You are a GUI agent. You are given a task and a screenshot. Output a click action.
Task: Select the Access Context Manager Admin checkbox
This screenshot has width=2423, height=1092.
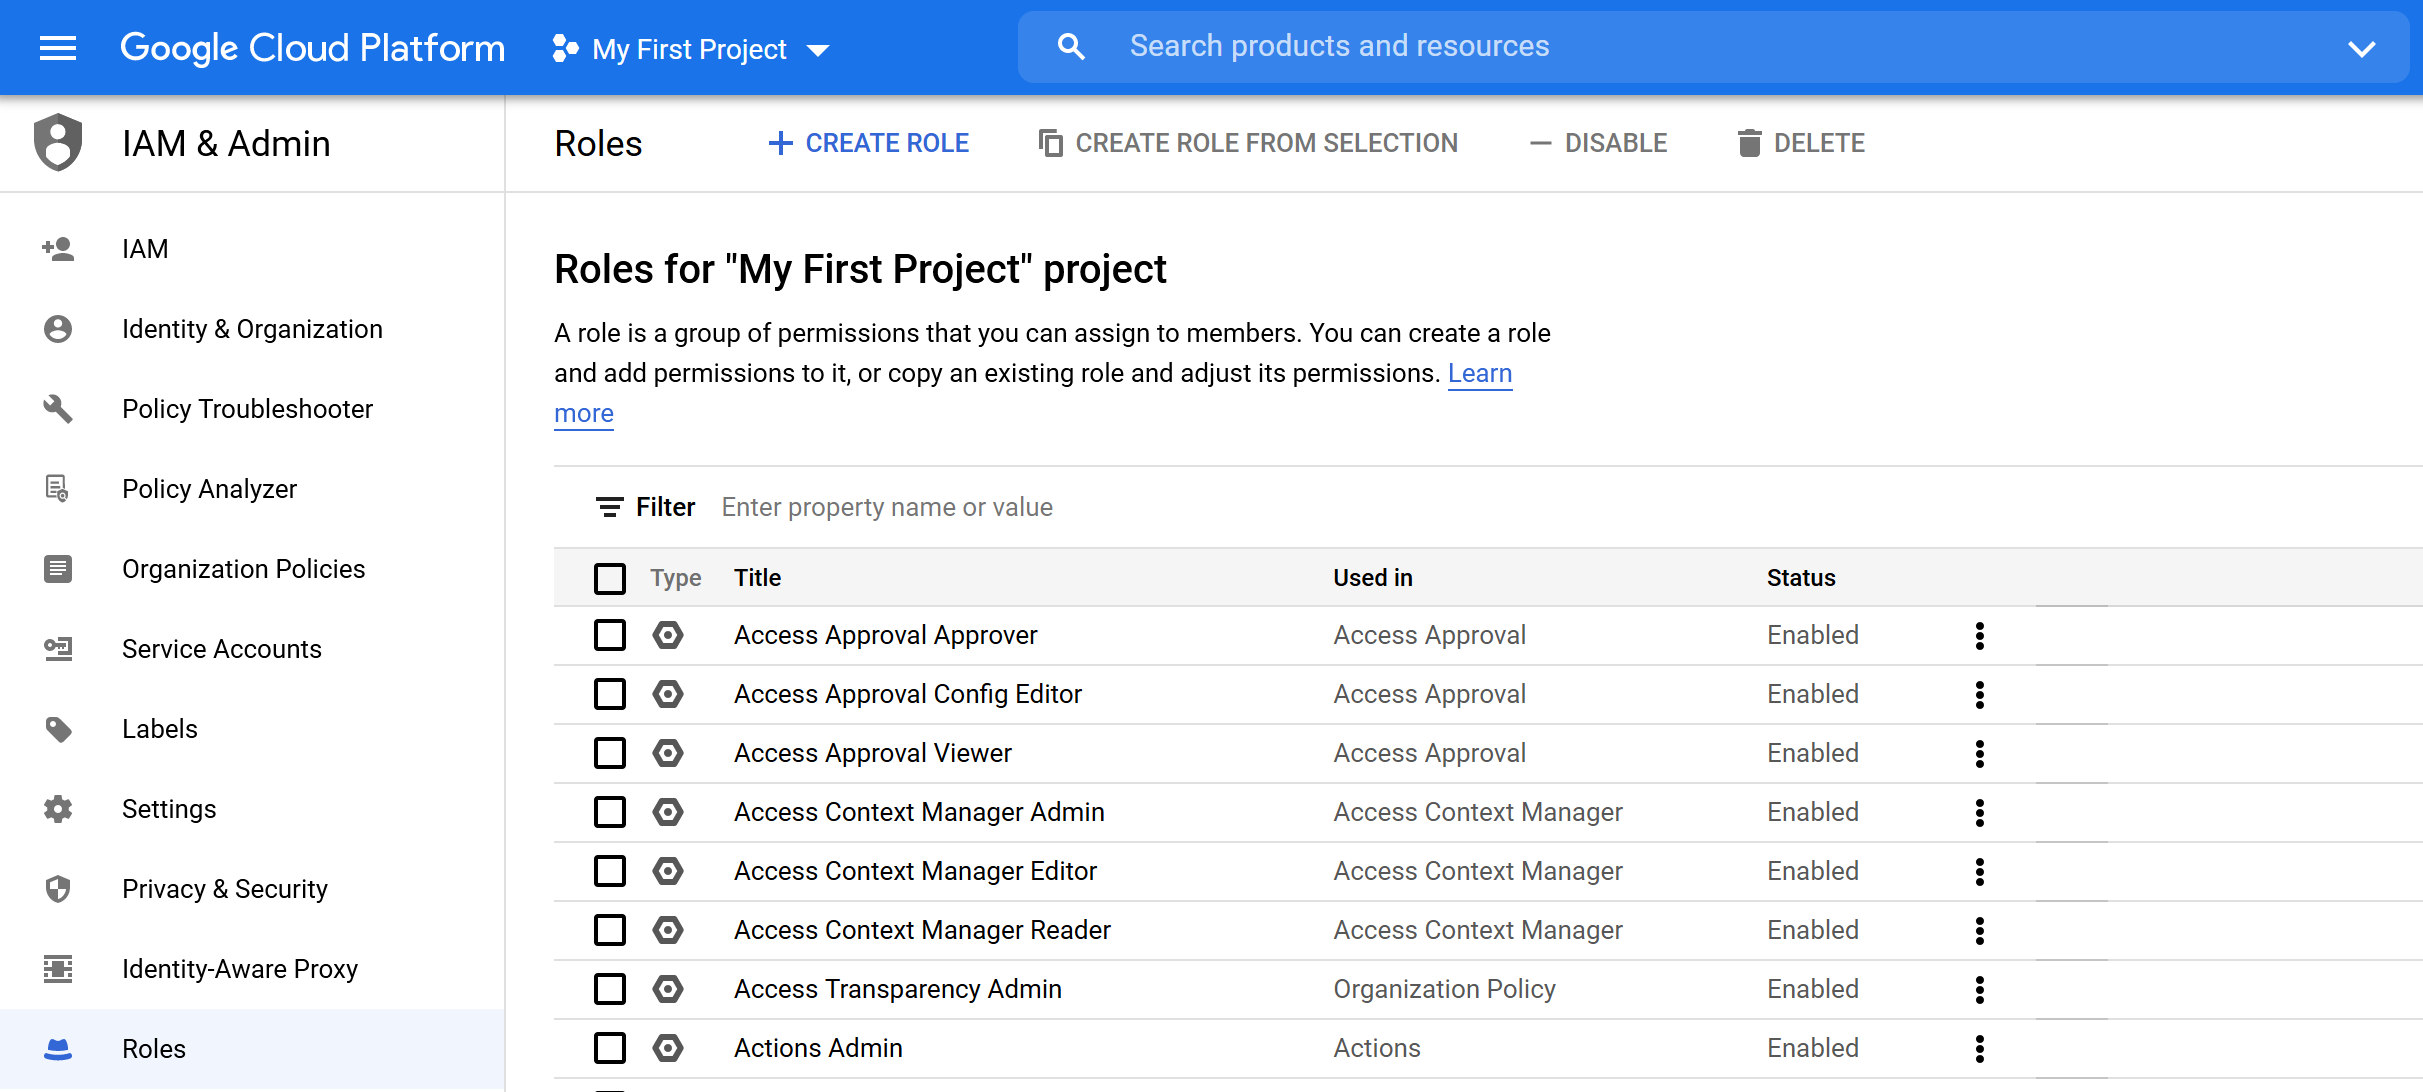610,812
